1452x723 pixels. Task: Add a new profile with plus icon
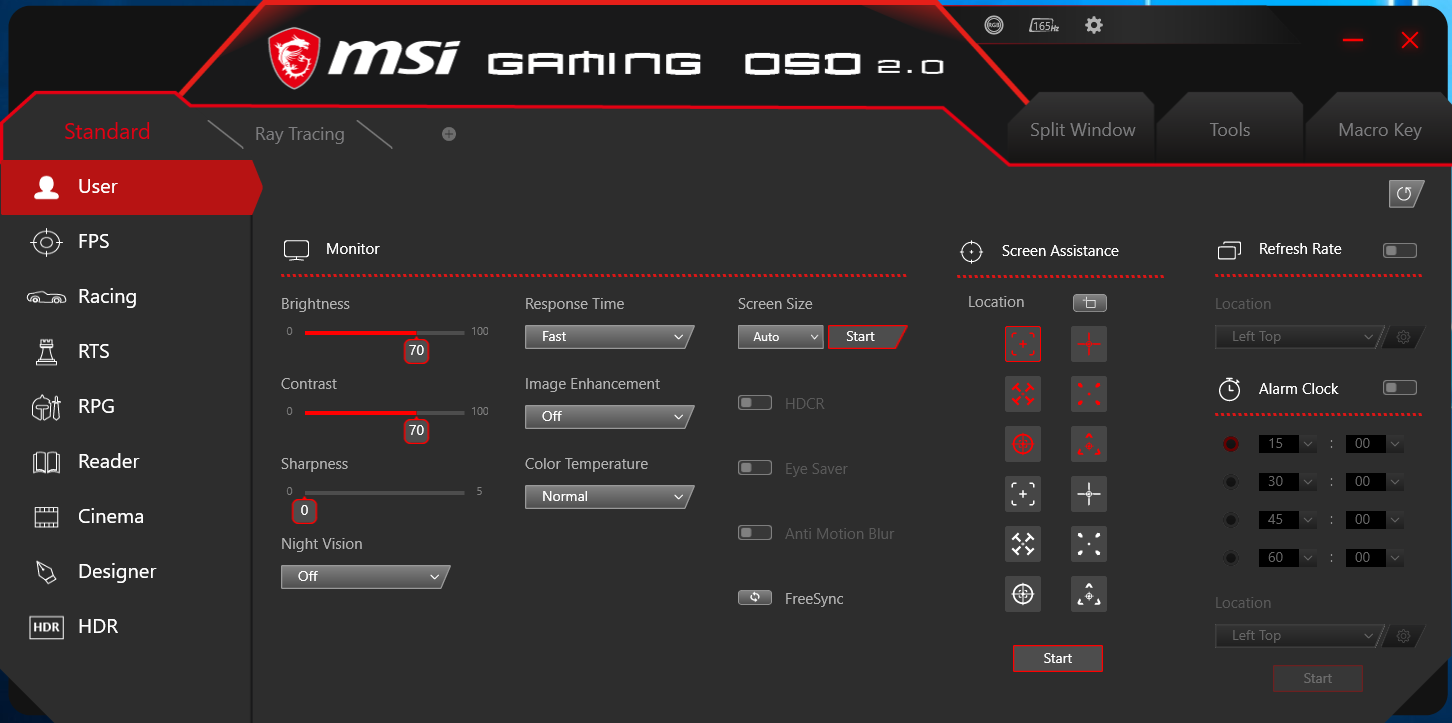449,134
